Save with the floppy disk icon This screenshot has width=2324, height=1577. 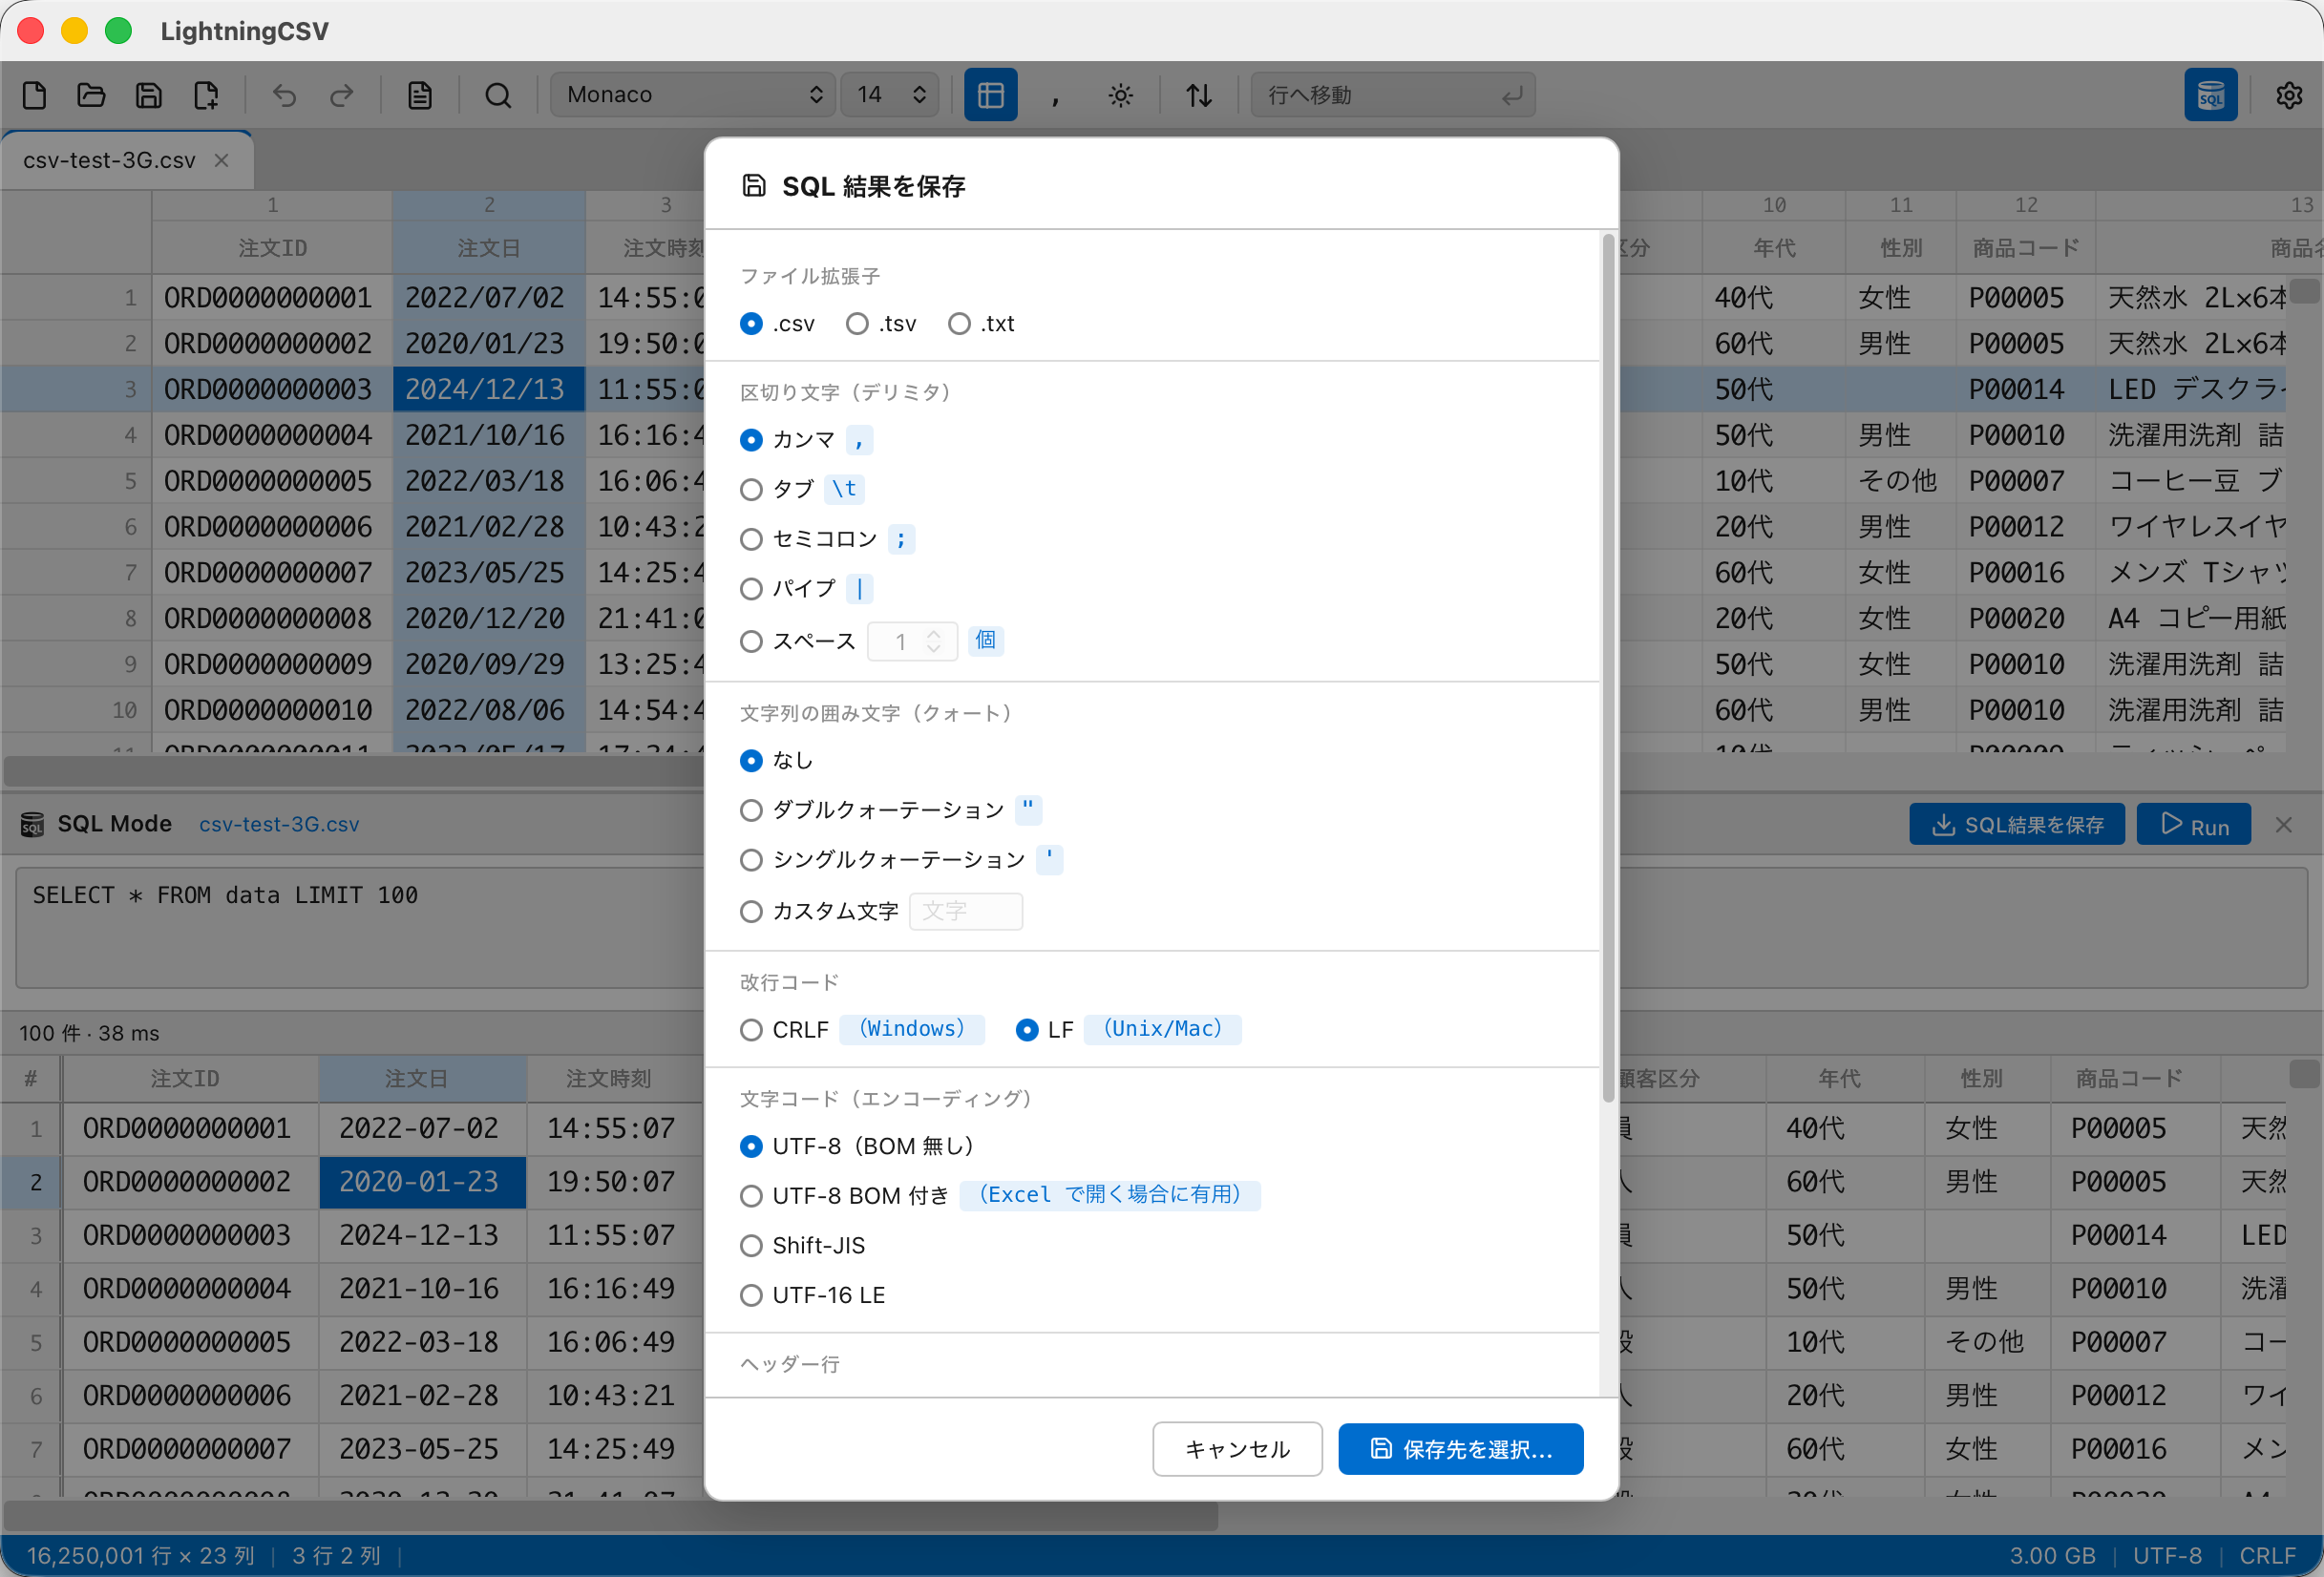(149, 95)
